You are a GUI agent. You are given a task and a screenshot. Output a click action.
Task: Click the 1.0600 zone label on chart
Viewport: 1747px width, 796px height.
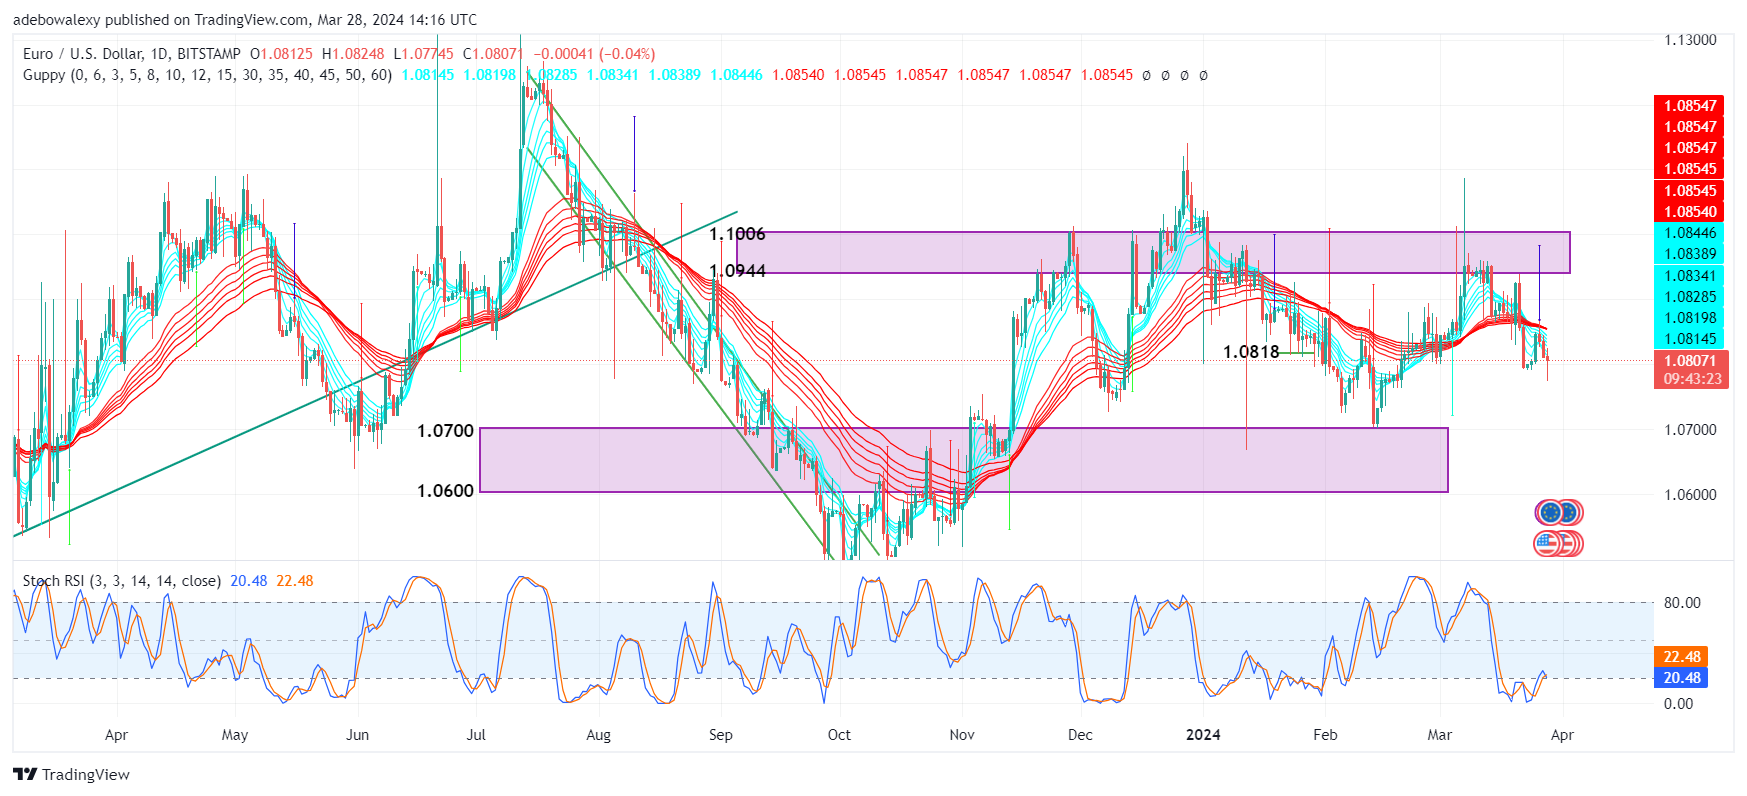click(445, 491)
